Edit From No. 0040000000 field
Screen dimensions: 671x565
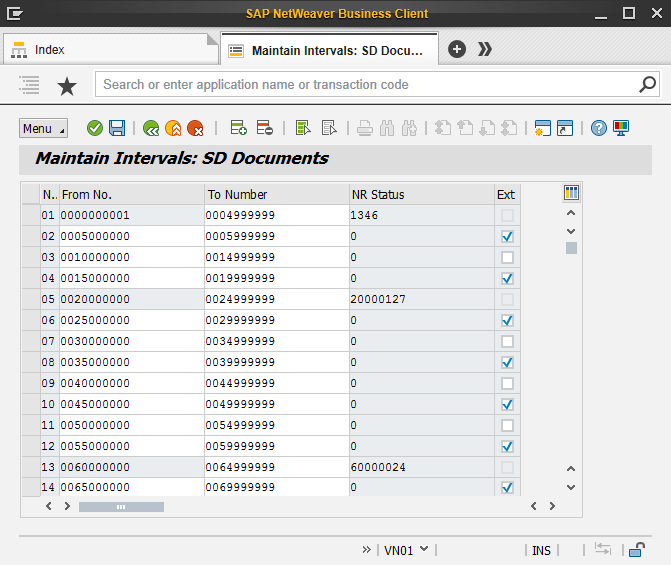[x=132, y=383]
